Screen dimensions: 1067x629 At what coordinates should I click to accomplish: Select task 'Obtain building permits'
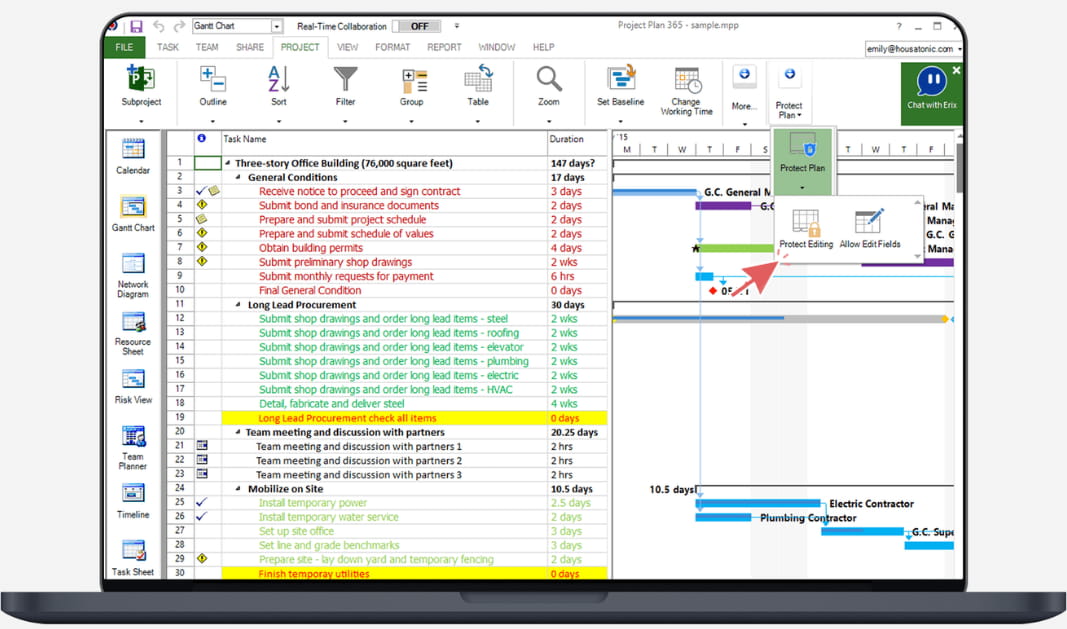311,248
